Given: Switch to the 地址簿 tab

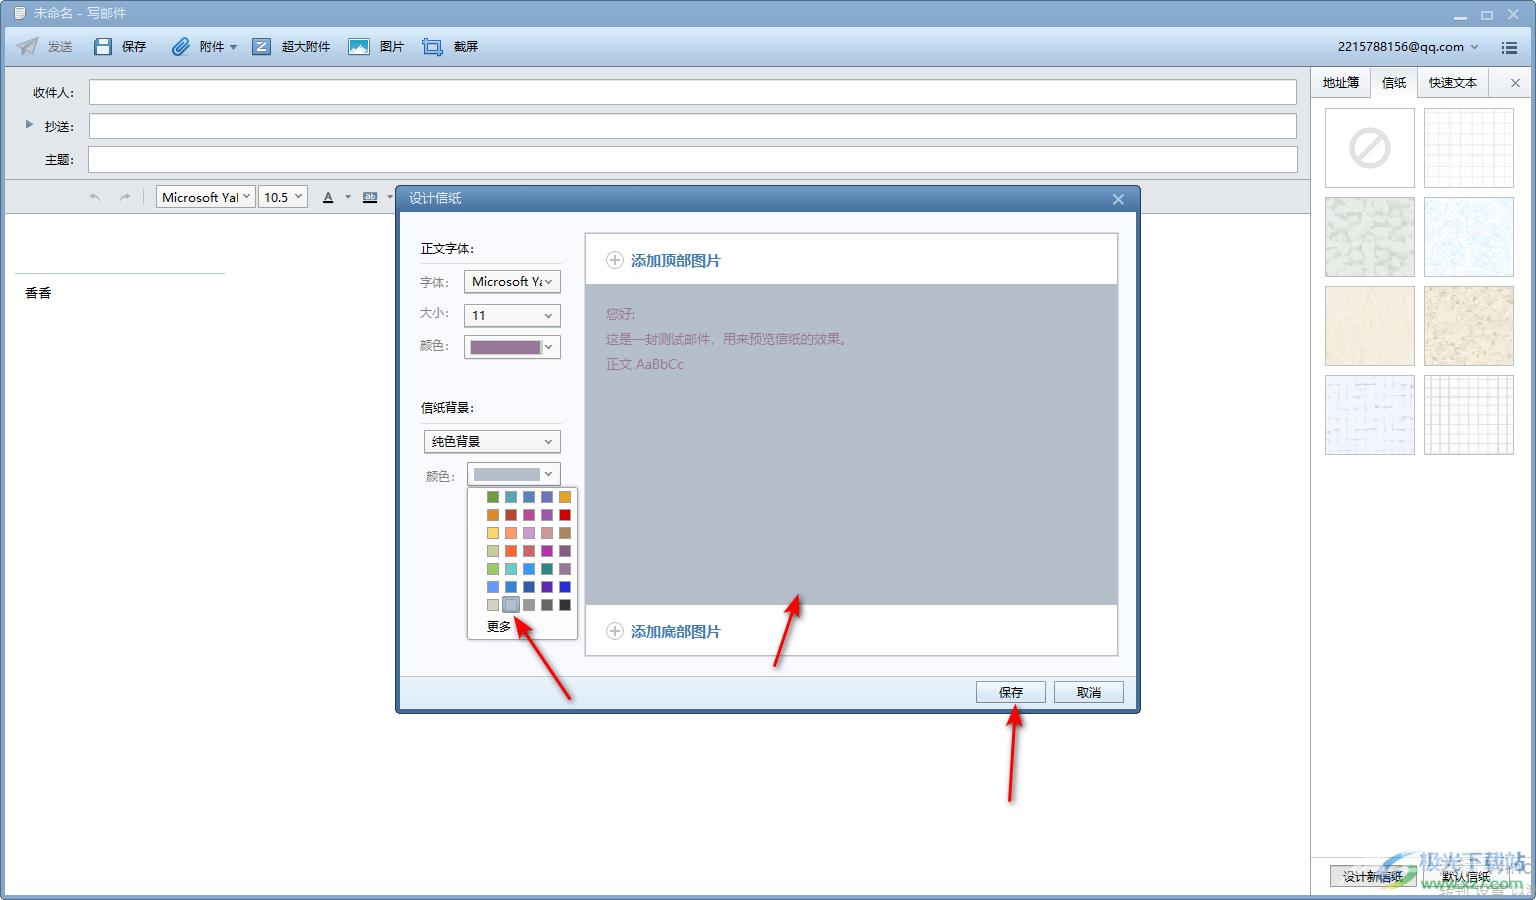Looking at the screenshot, I should pyautogui.click(x=1341, y=83).
